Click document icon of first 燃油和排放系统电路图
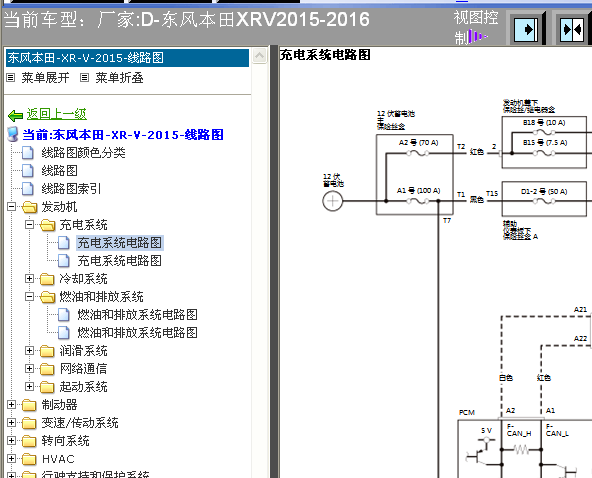The height and width of the screenshot is (478, 592). (64, 315)
